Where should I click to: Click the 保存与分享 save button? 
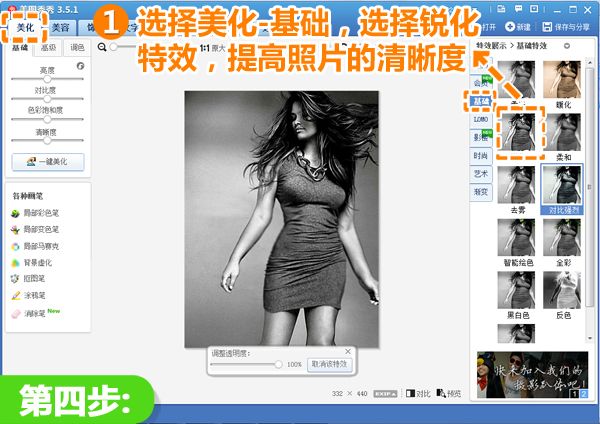[x=566, y=27]
